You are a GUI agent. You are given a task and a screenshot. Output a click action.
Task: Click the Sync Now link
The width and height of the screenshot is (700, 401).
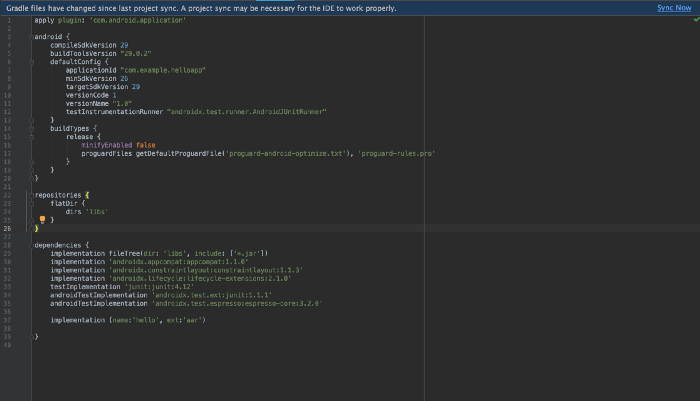pyautogui.click(x=674, y=8)
